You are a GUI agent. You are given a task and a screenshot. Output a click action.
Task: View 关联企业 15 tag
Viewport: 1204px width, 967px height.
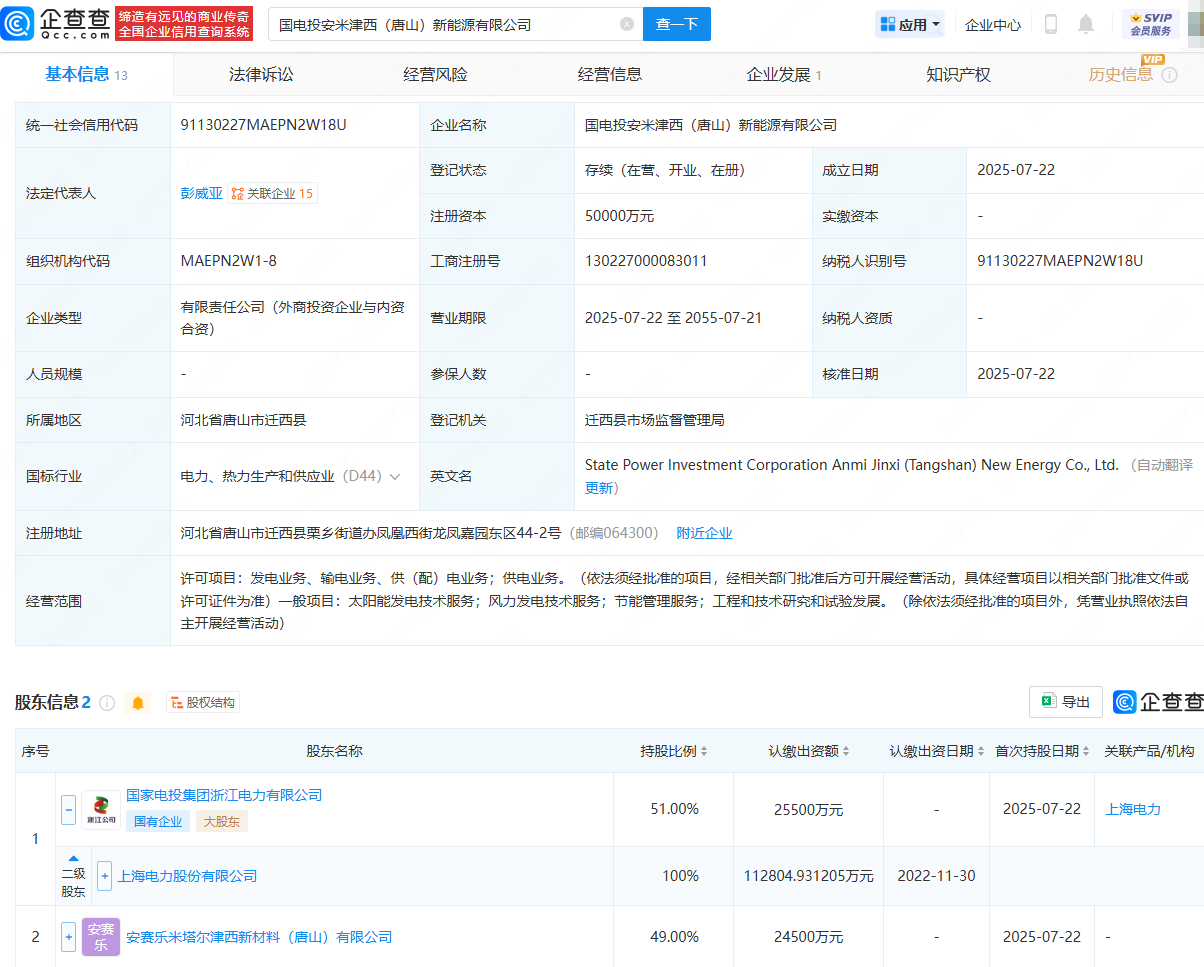[x=273, y=193]
